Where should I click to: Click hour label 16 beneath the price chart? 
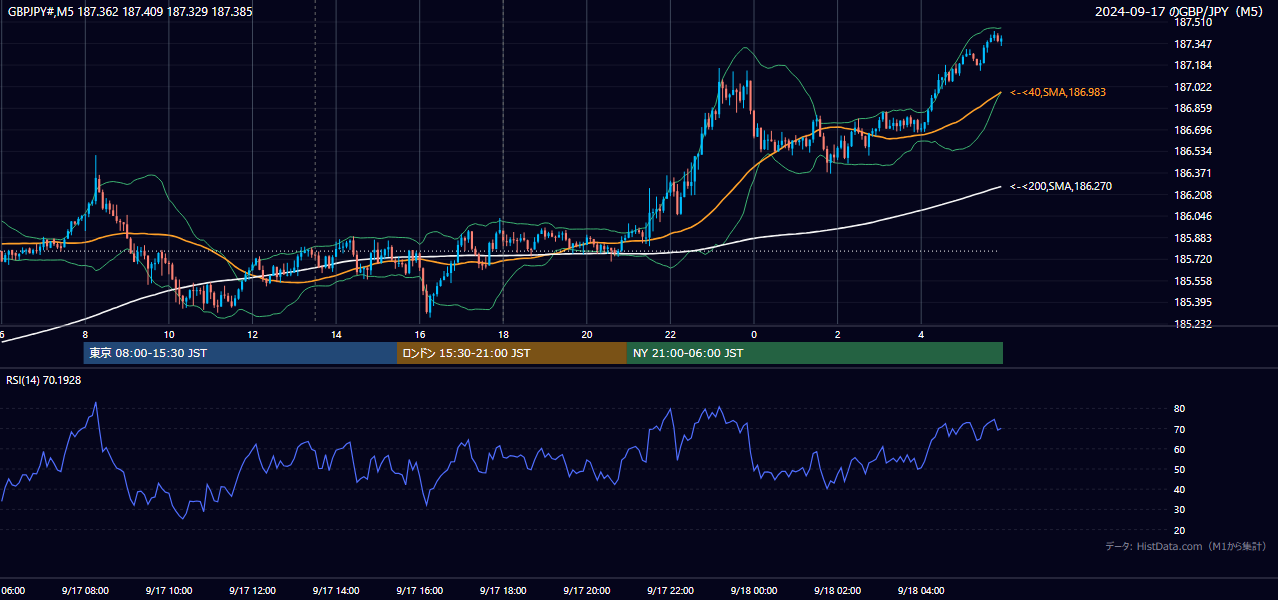tap(420, 334)
